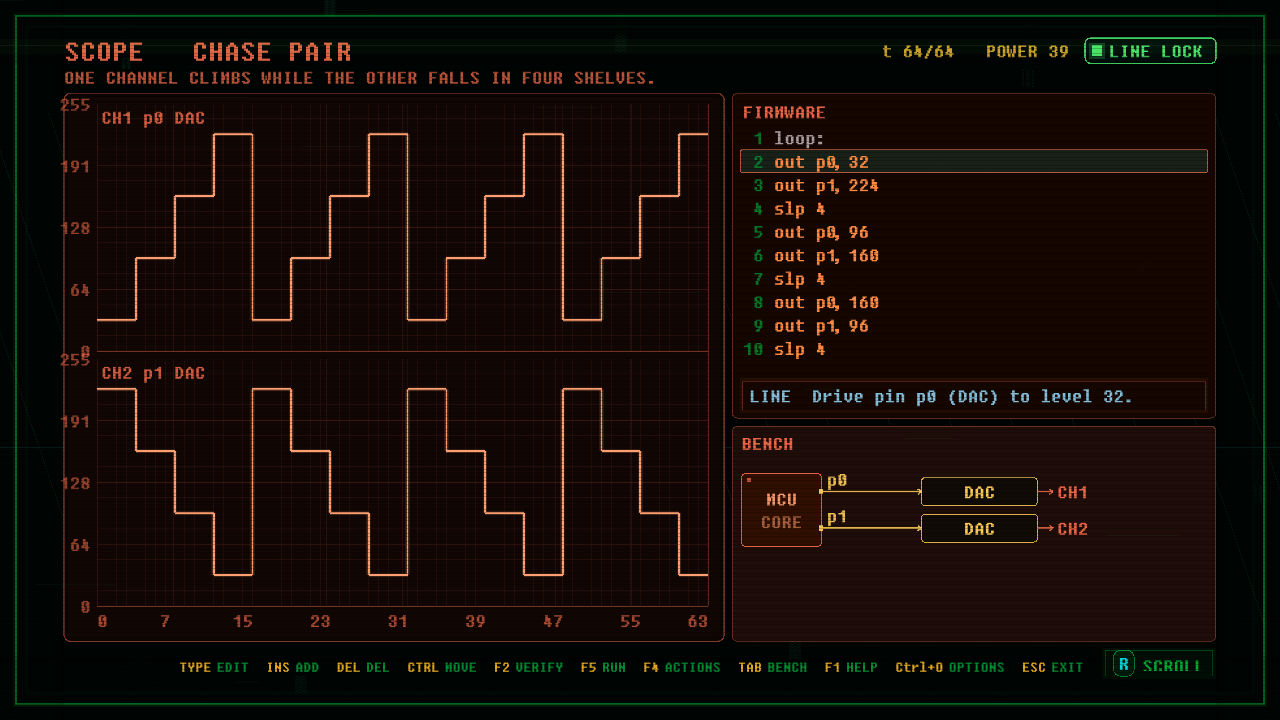Select firmware line 1 'loop:'

[x=974, y=138]
